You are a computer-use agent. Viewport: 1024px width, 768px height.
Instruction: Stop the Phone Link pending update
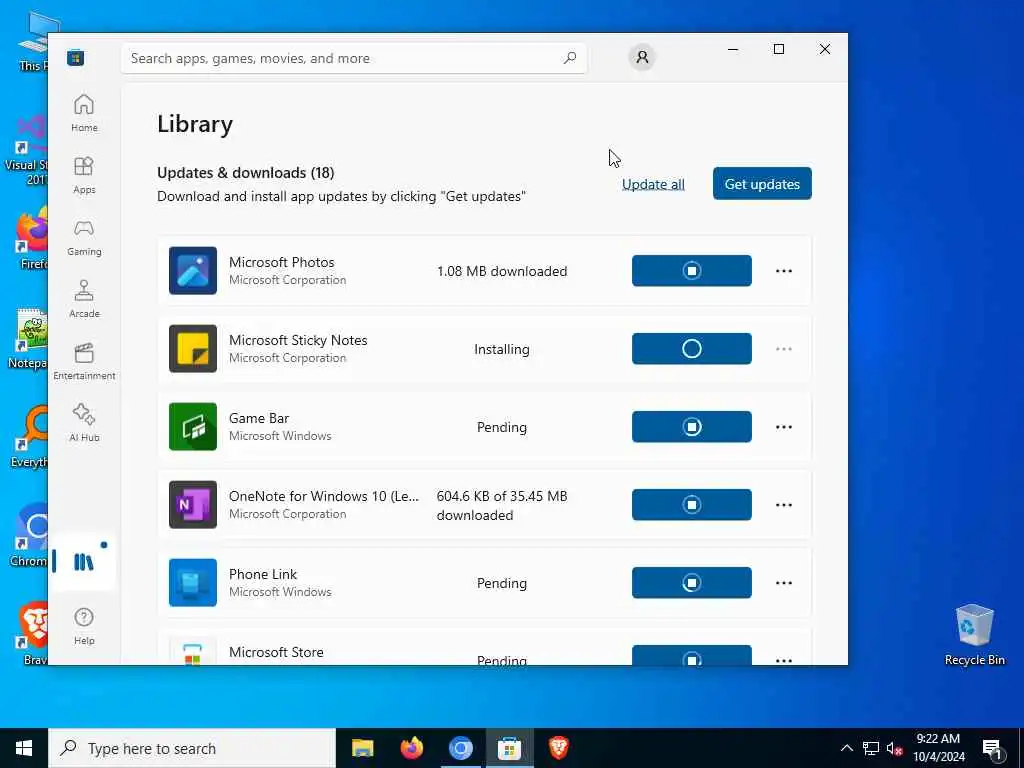(692, 583)
